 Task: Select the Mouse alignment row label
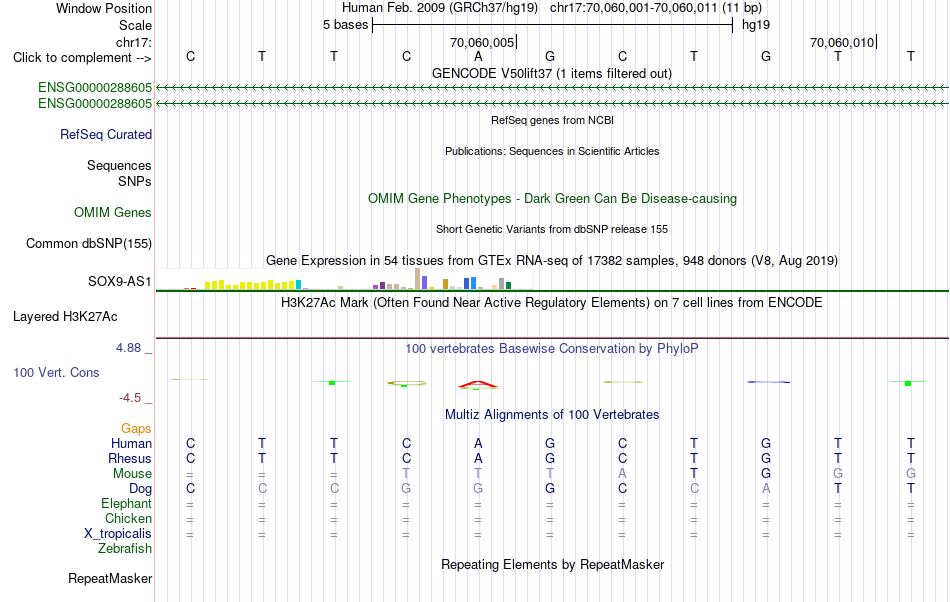point(132,474)
